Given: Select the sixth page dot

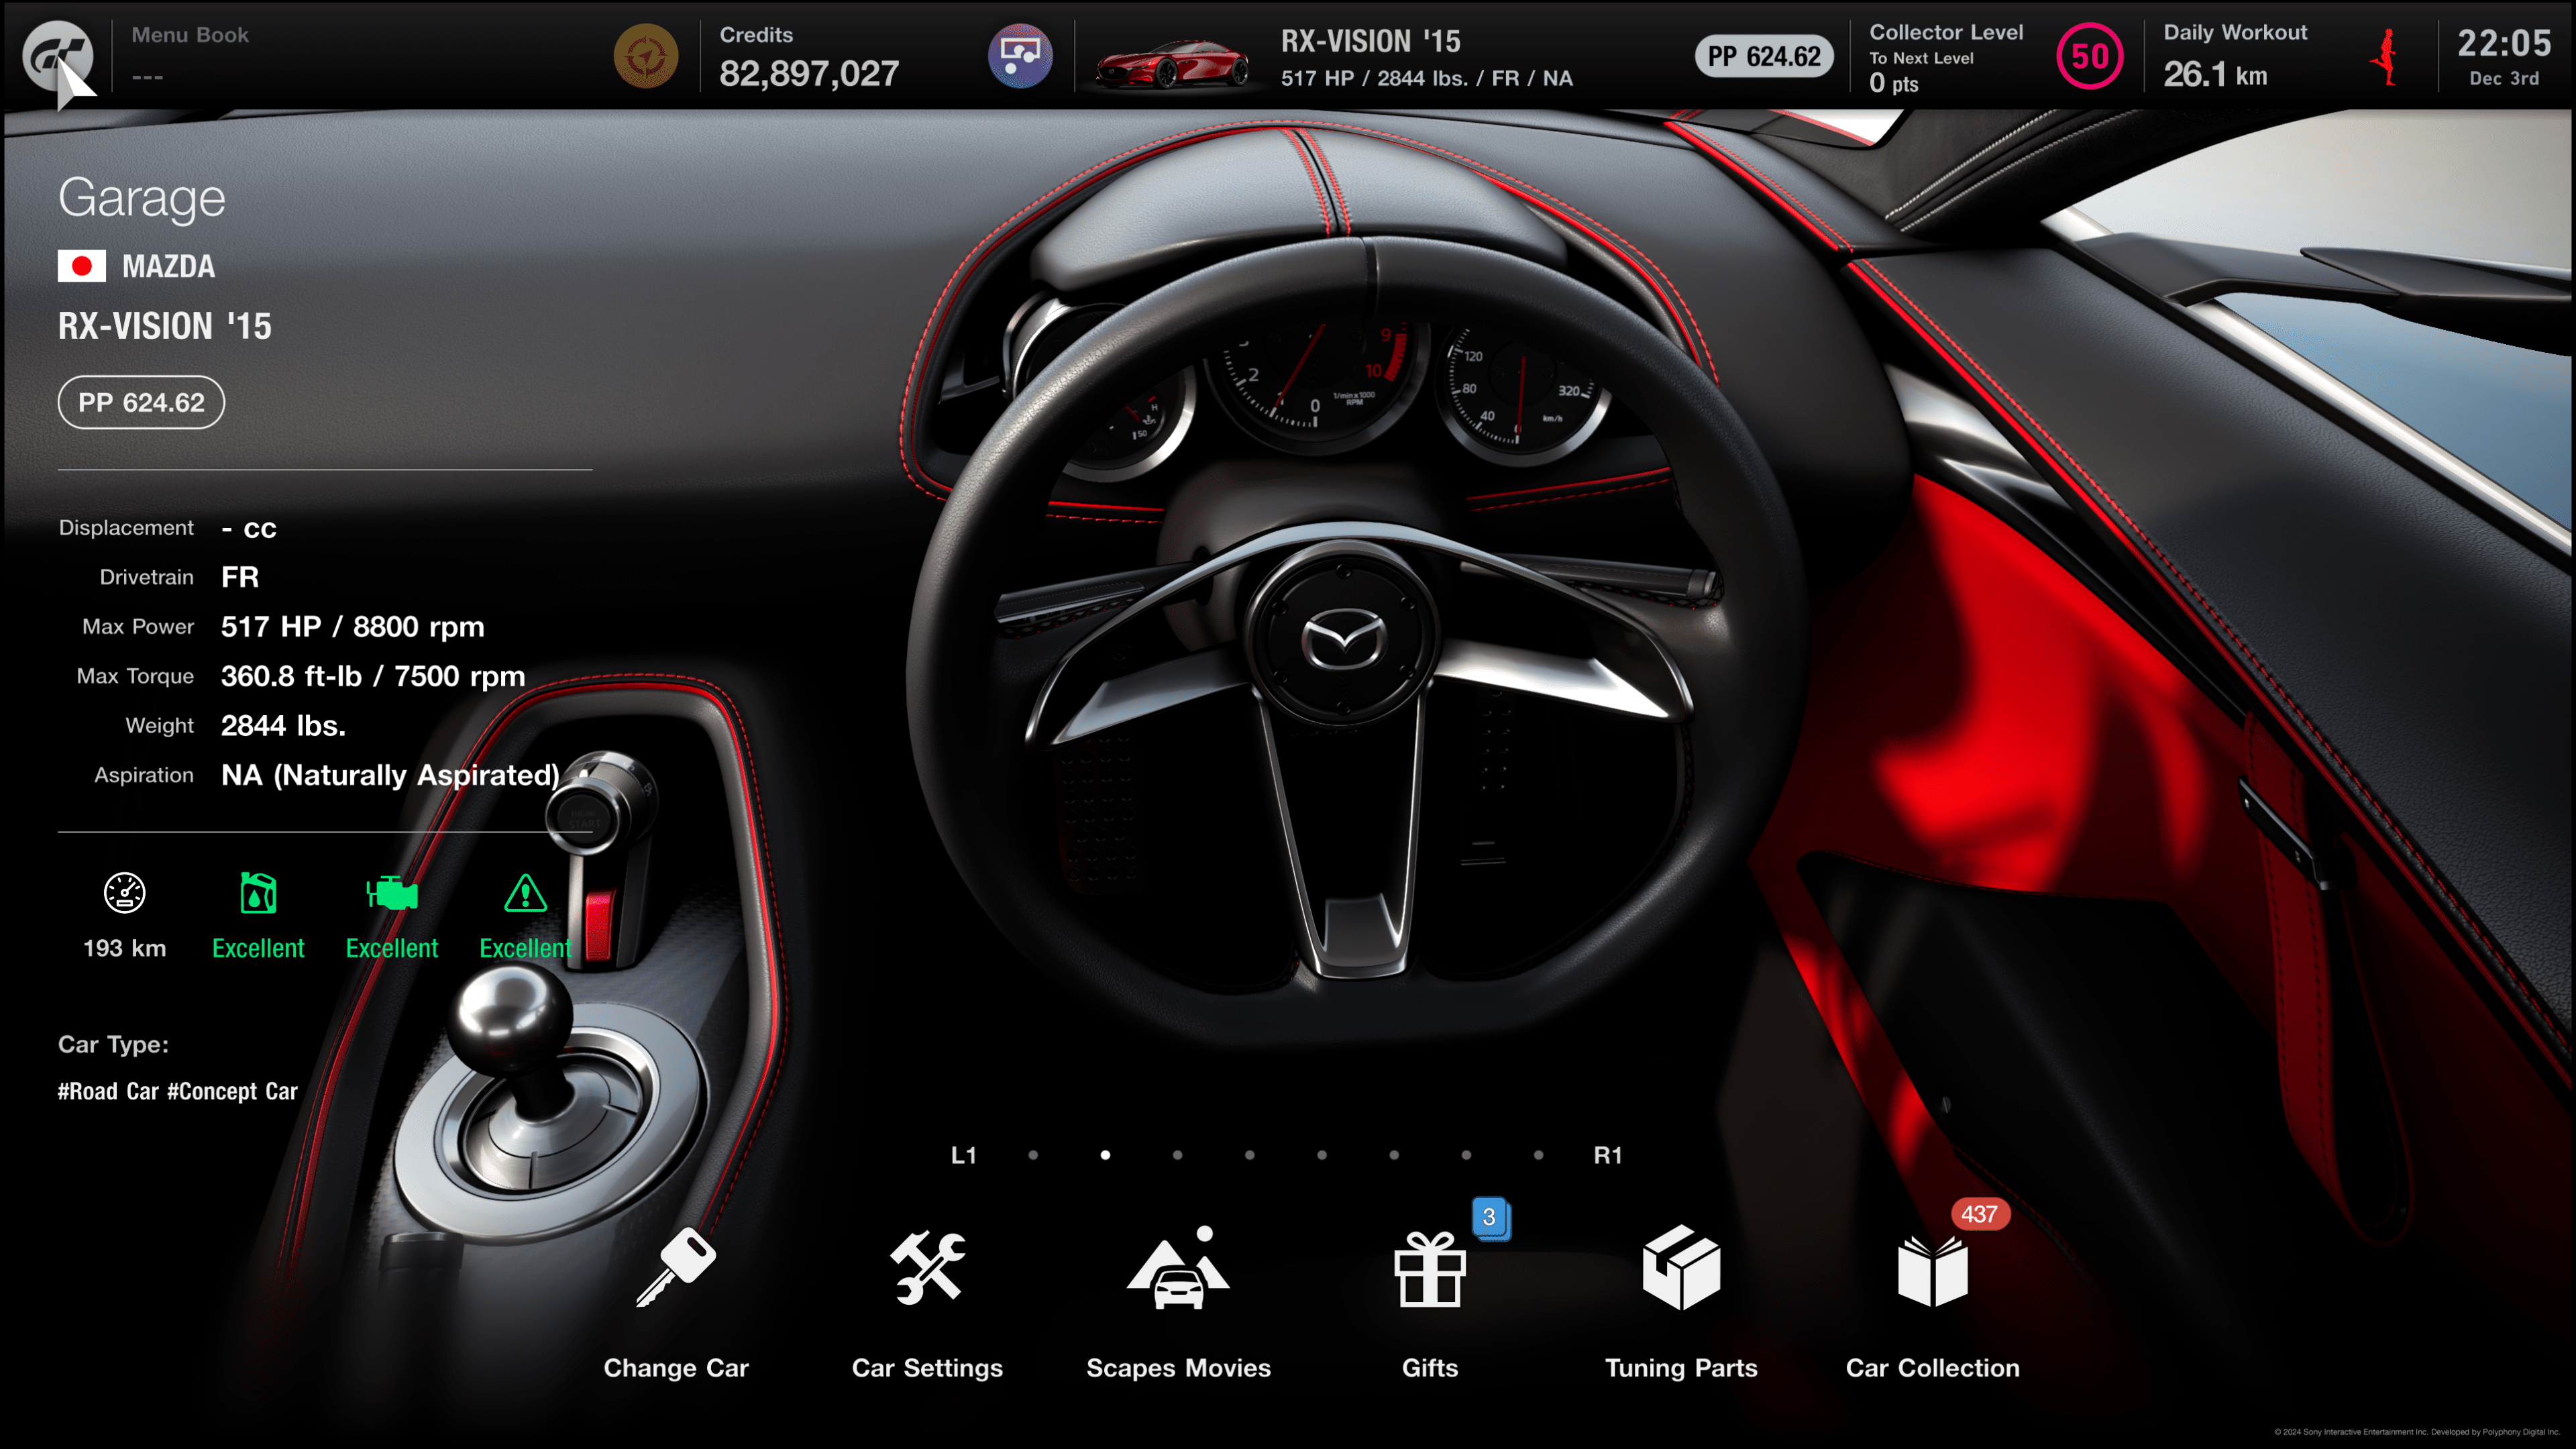Looking at the screenshot, I should tap(1394, 1155).
